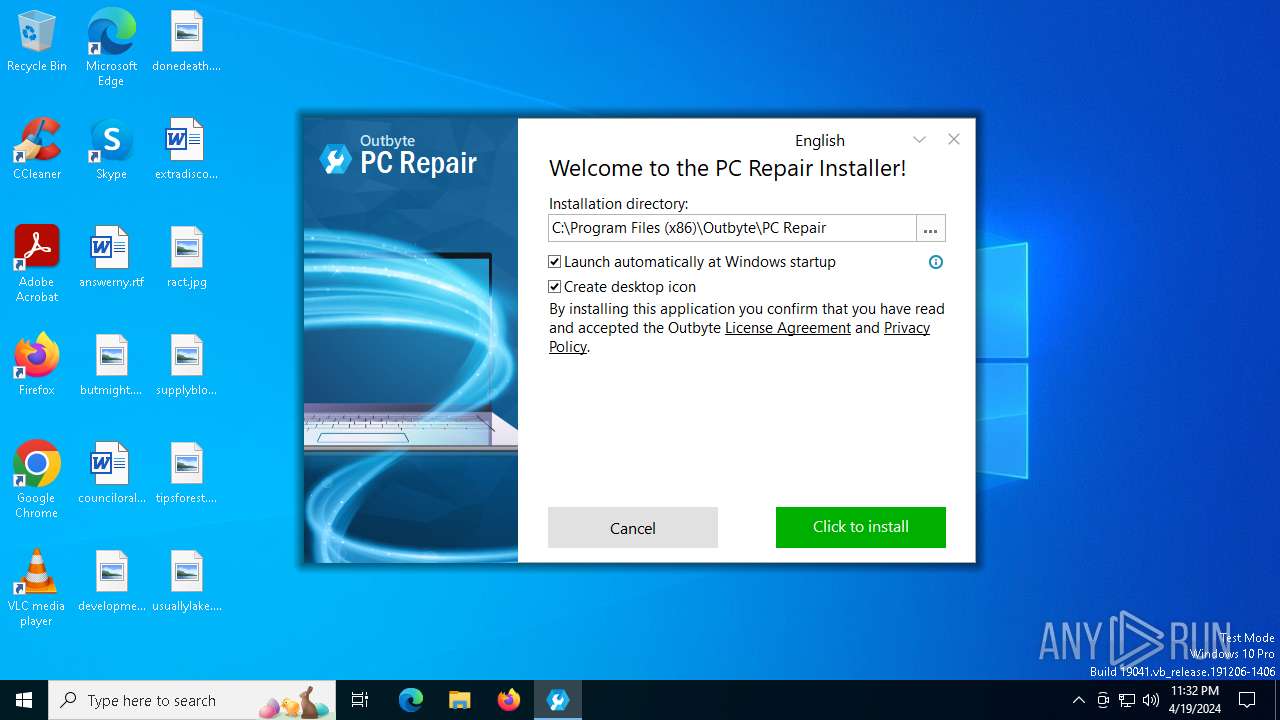Close the PC Repair installer window
Screen dimensions: 1280x720
[954, 139]
